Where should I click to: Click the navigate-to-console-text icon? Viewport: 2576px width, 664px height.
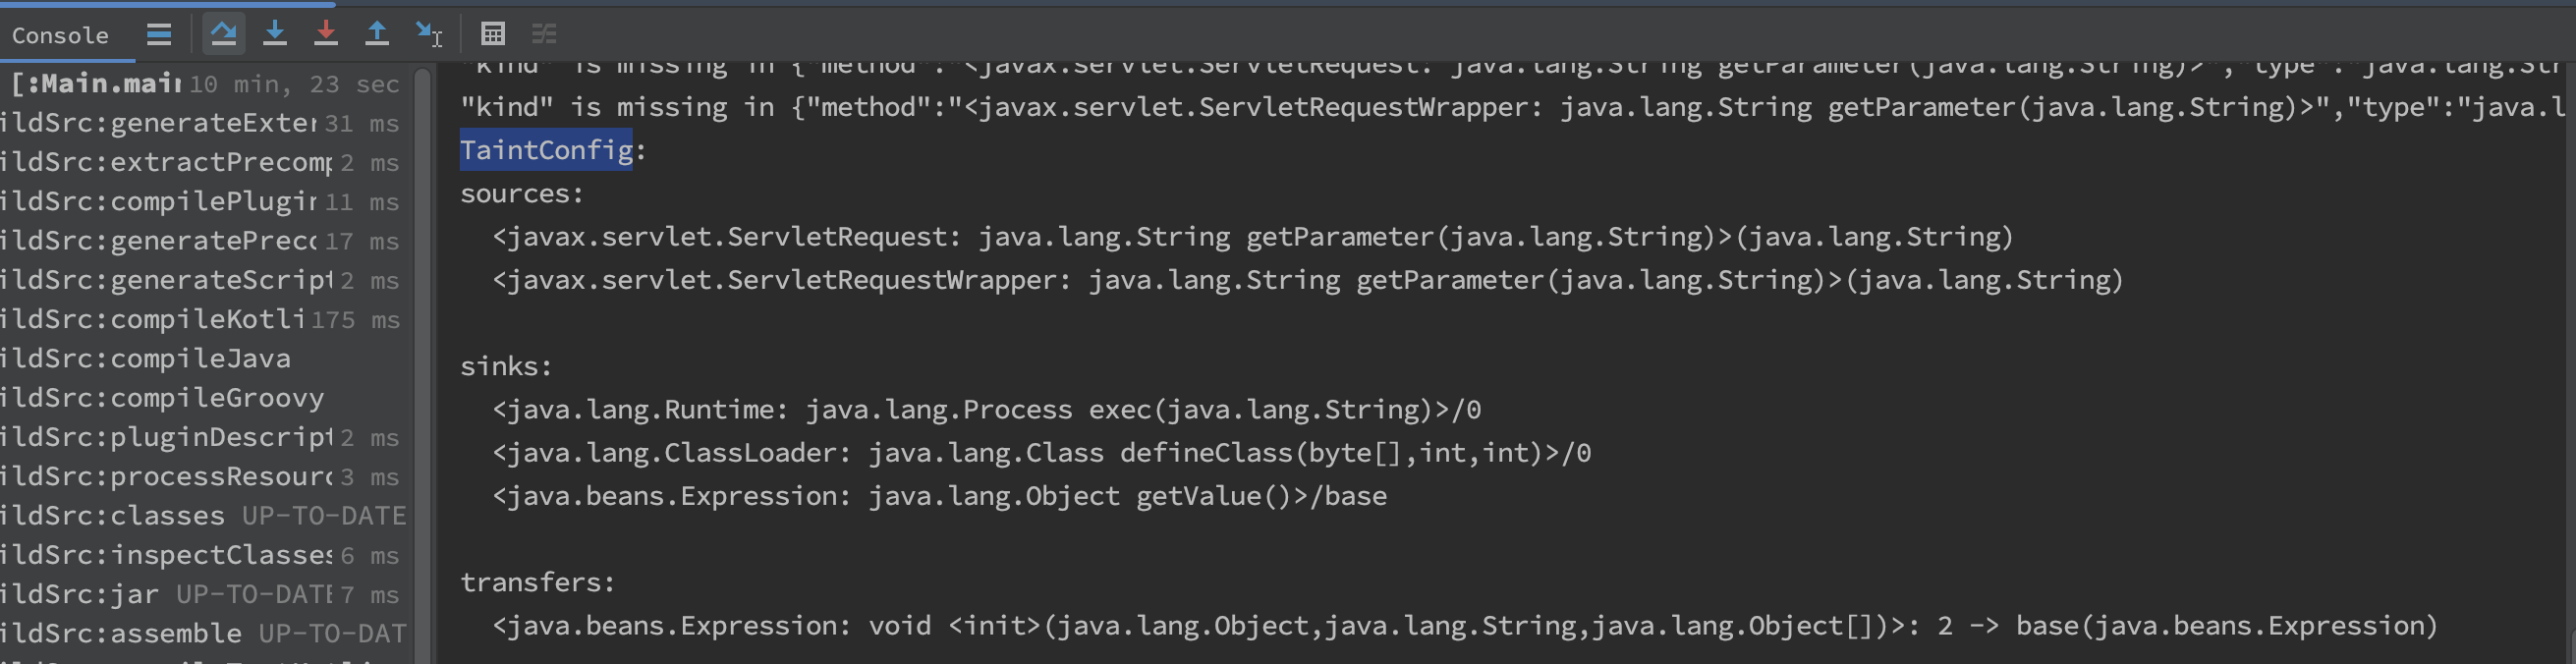[427, 33]
